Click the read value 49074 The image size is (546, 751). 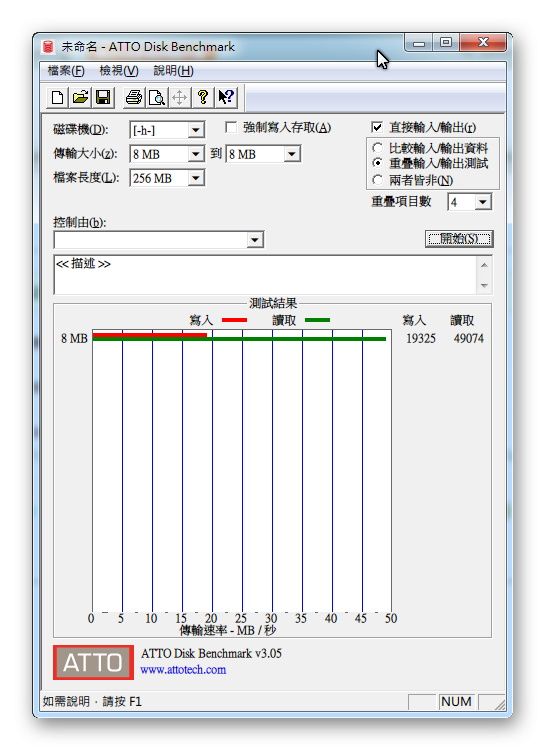[468, 339]
